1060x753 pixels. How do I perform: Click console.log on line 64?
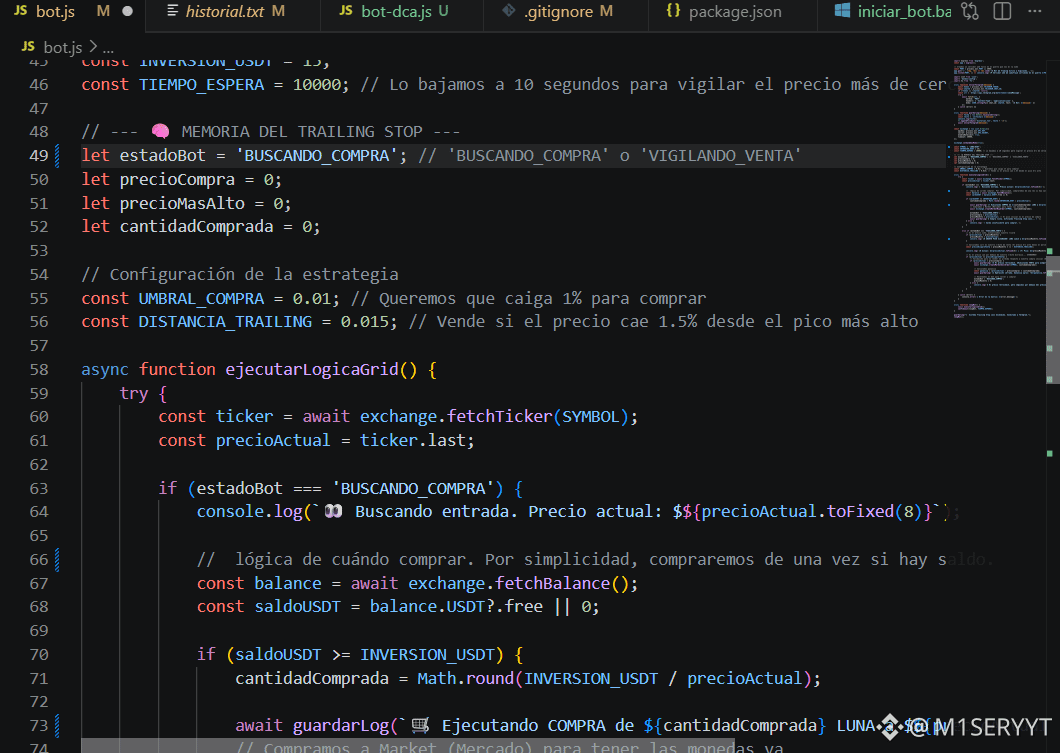tap(249, 512)
